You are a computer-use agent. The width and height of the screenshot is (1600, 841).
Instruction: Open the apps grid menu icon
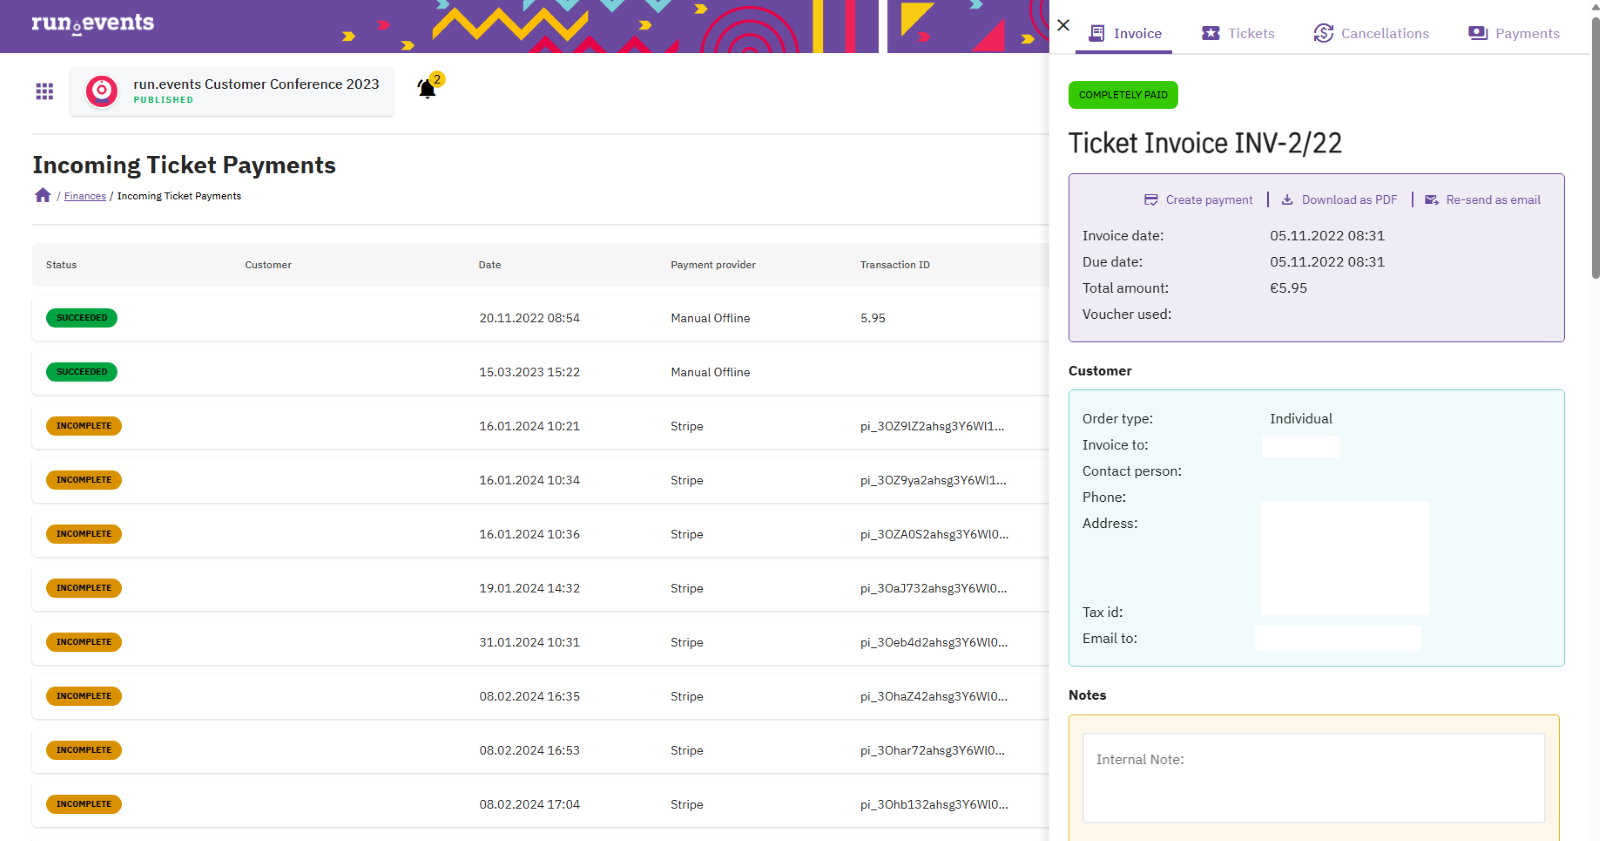[44, 91]
